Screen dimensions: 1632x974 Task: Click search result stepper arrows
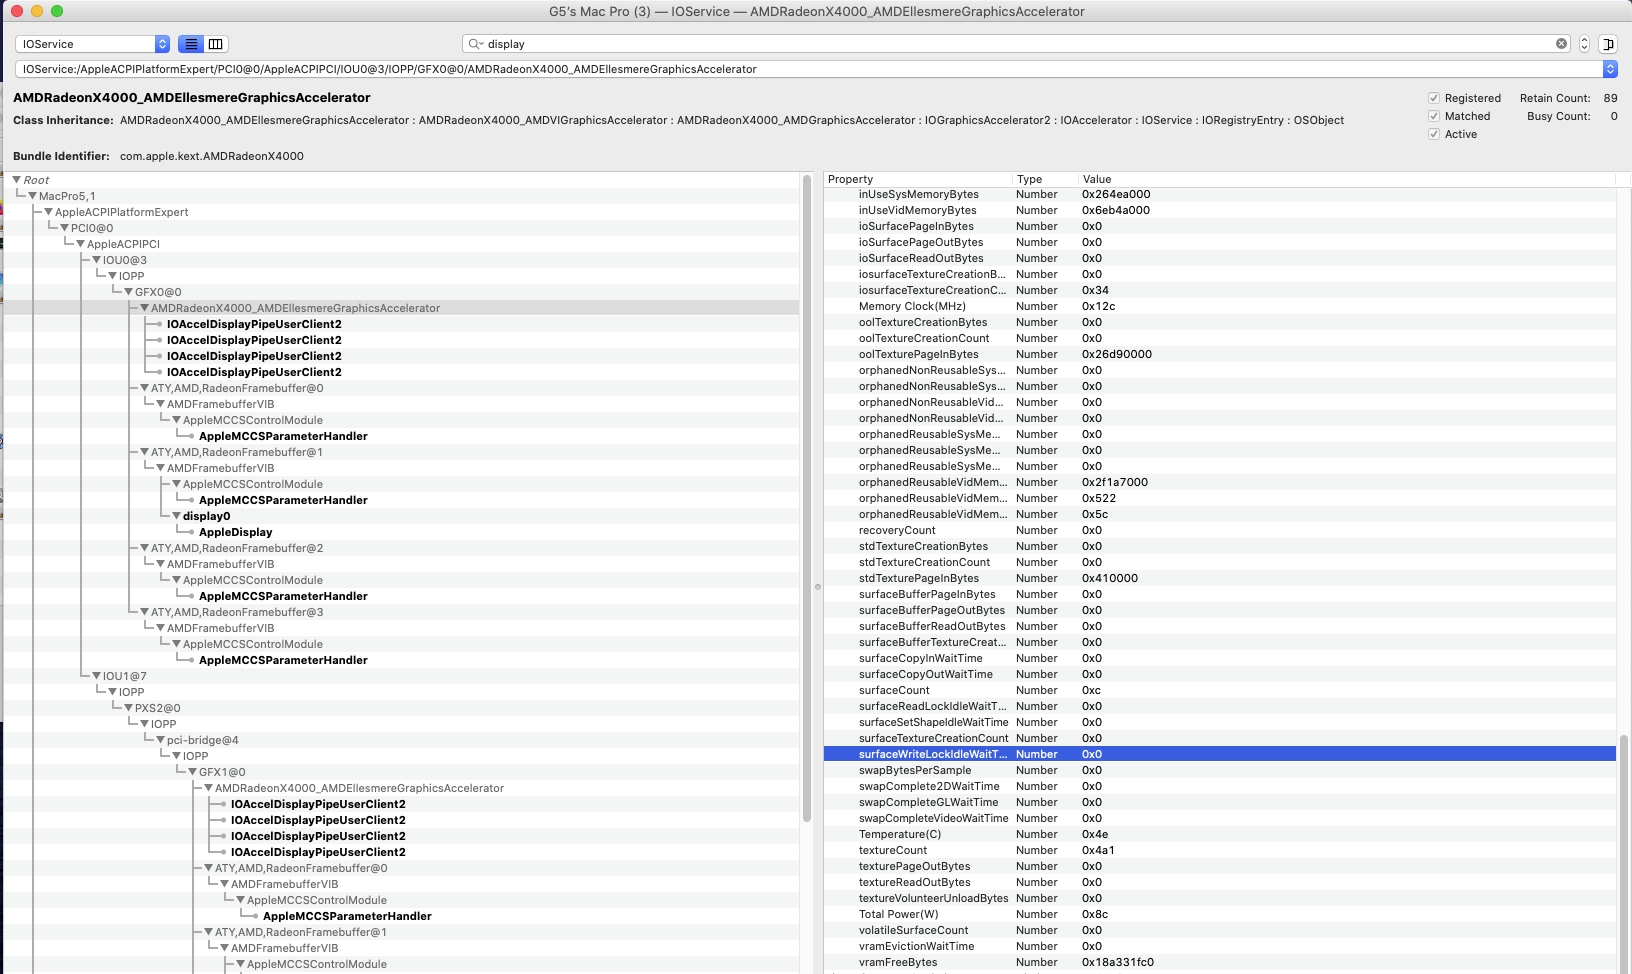1584,44
